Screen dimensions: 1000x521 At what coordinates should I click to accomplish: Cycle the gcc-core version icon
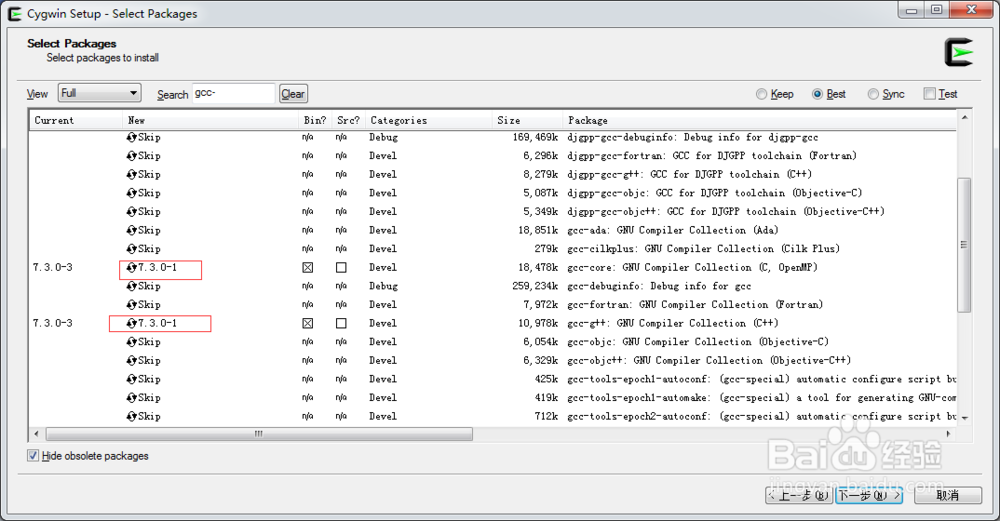(131, 267)
